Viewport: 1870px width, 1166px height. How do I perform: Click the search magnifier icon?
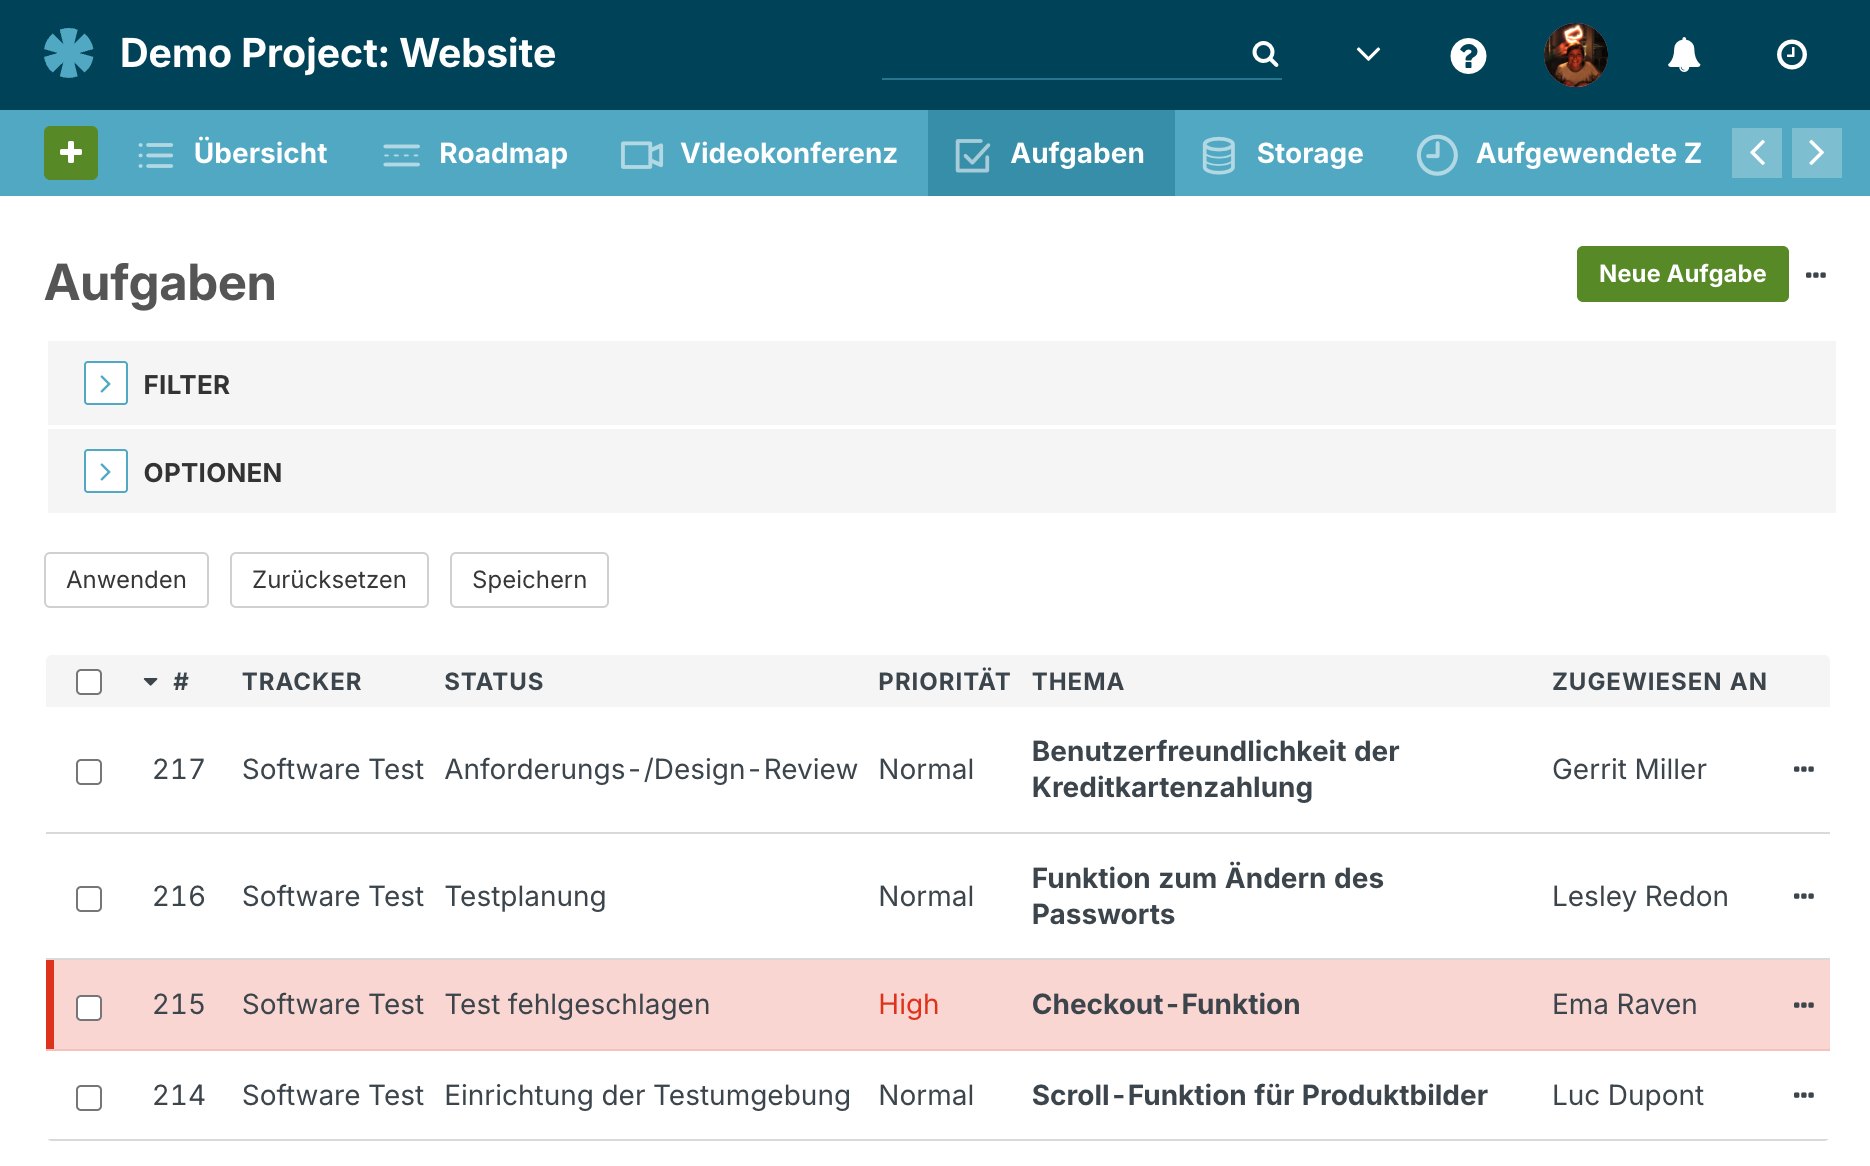pyautogui.click(x=1265, y=53)
